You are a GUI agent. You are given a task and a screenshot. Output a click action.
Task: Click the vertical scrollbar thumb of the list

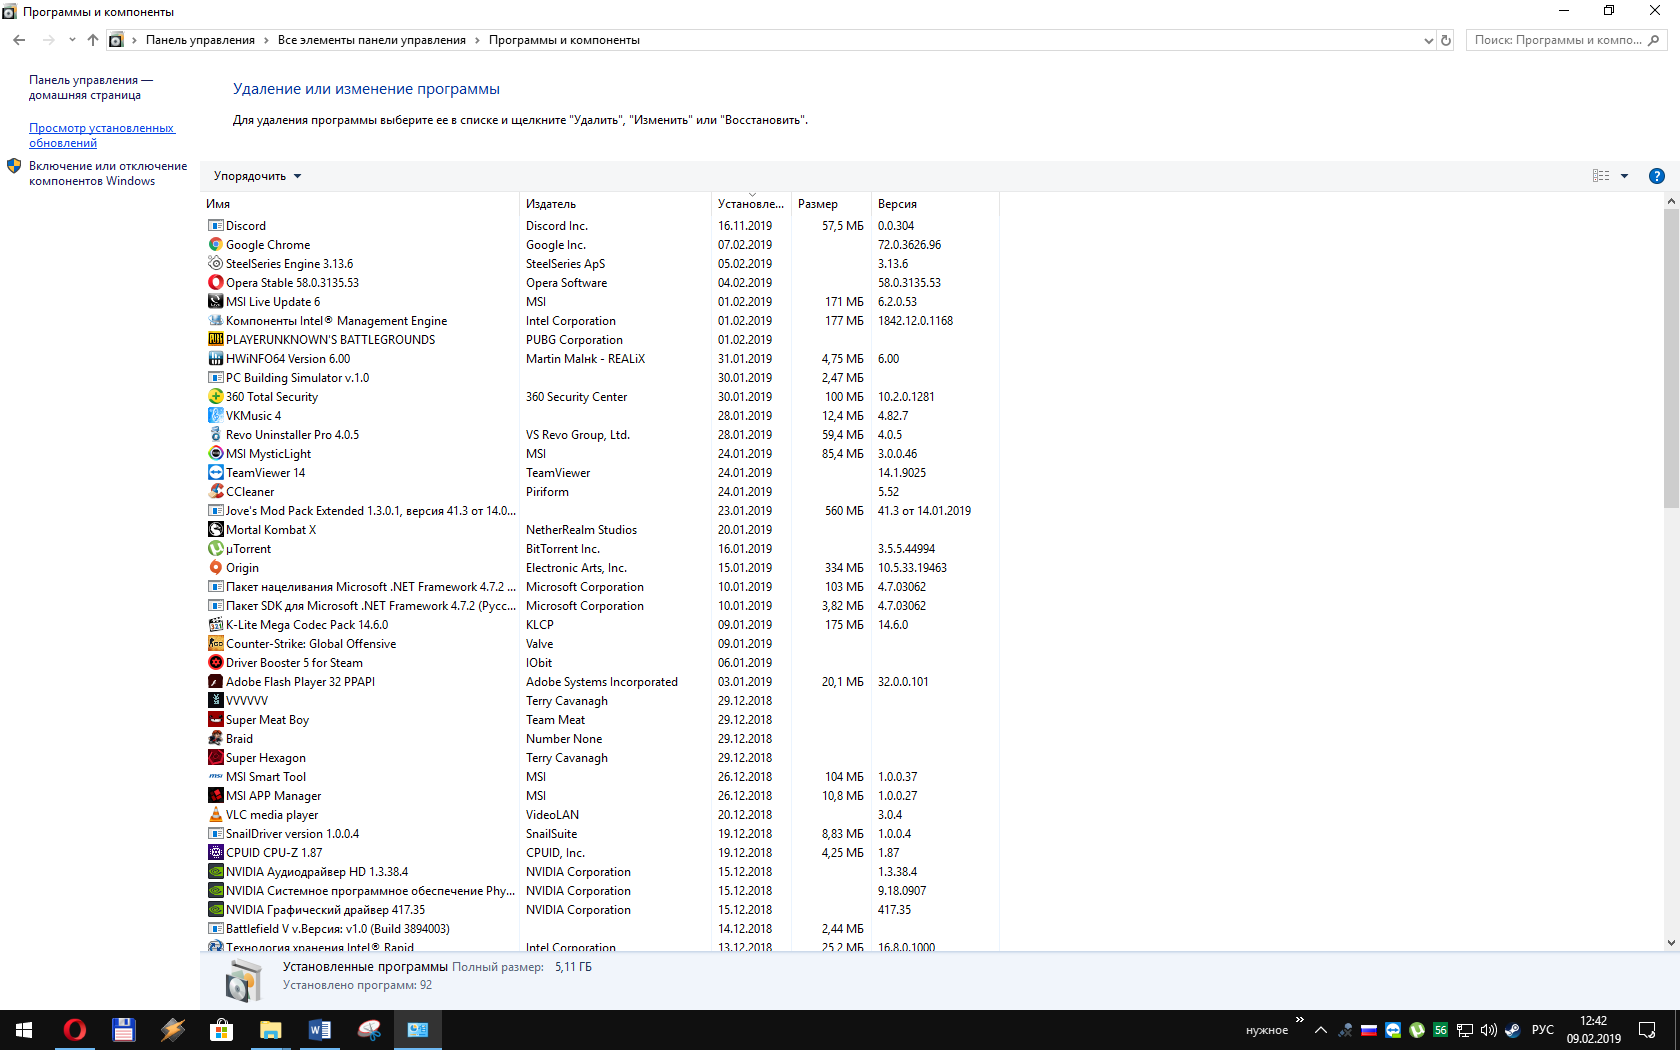click(1671, 358)
